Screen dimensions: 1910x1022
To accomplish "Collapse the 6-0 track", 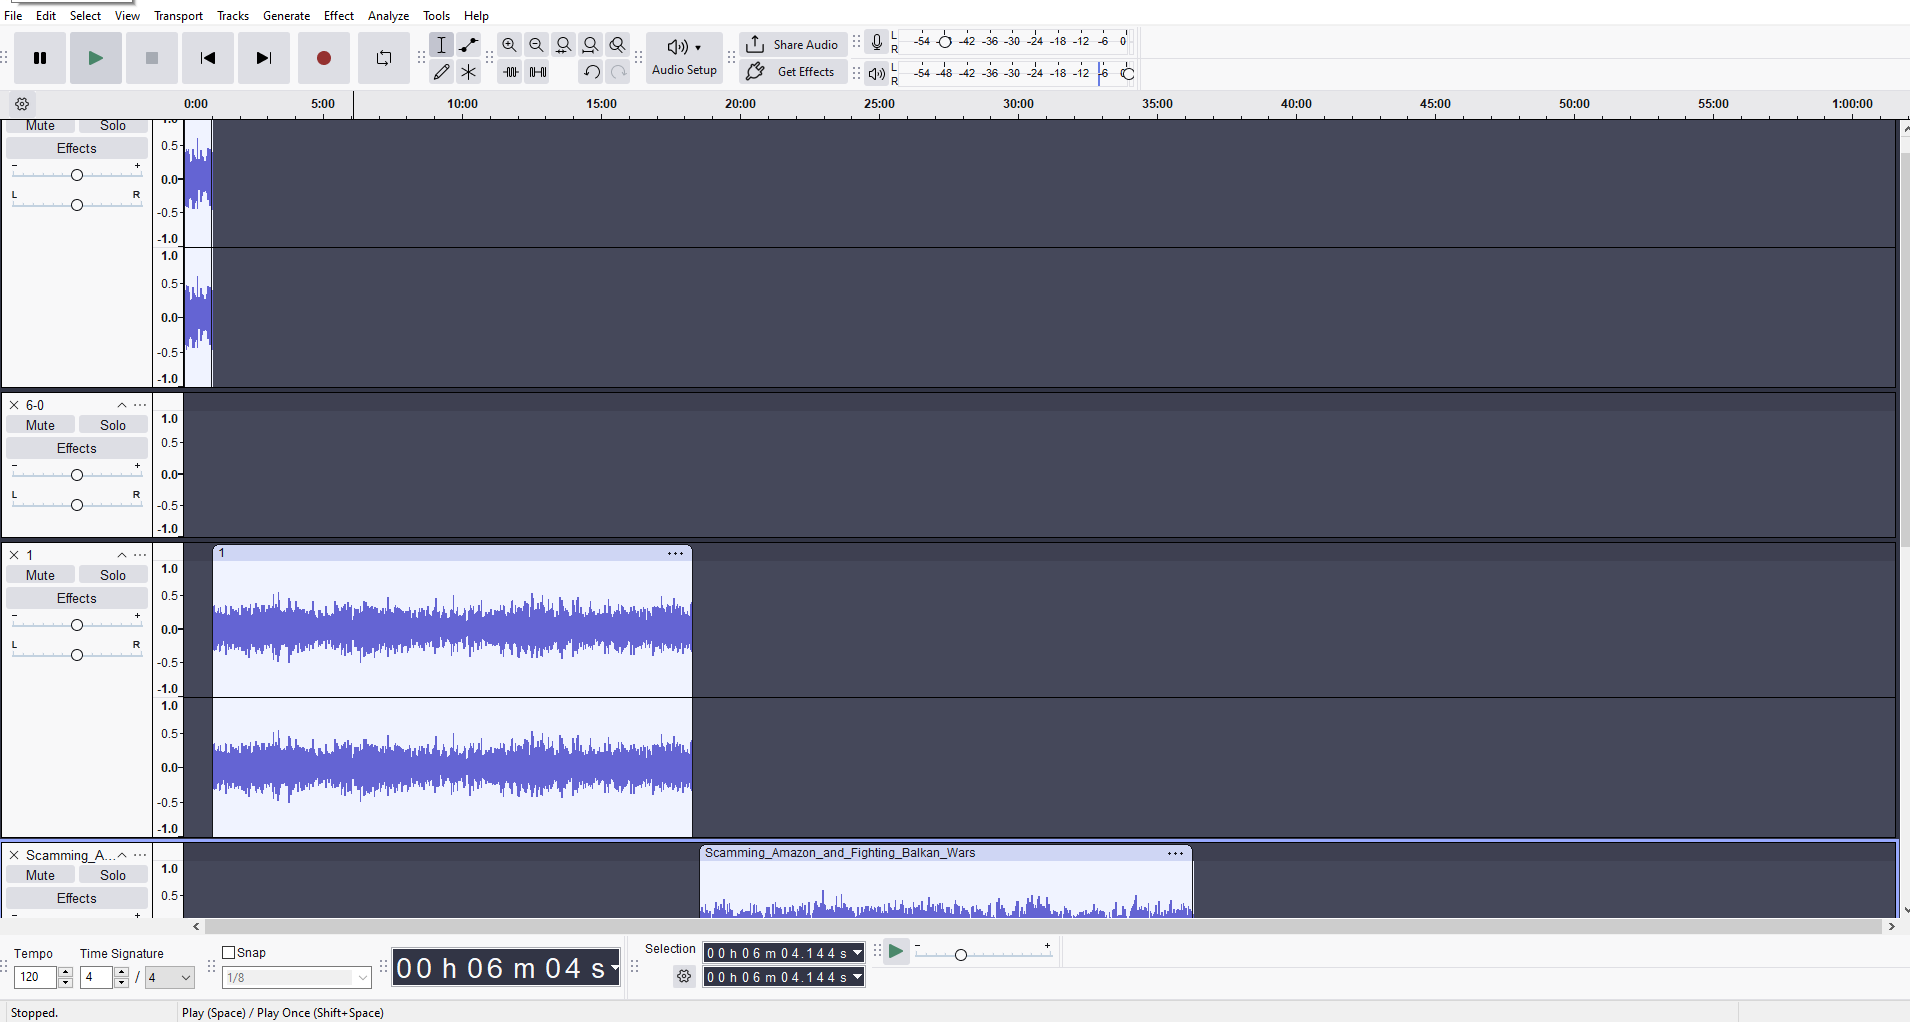I will 122,405.
